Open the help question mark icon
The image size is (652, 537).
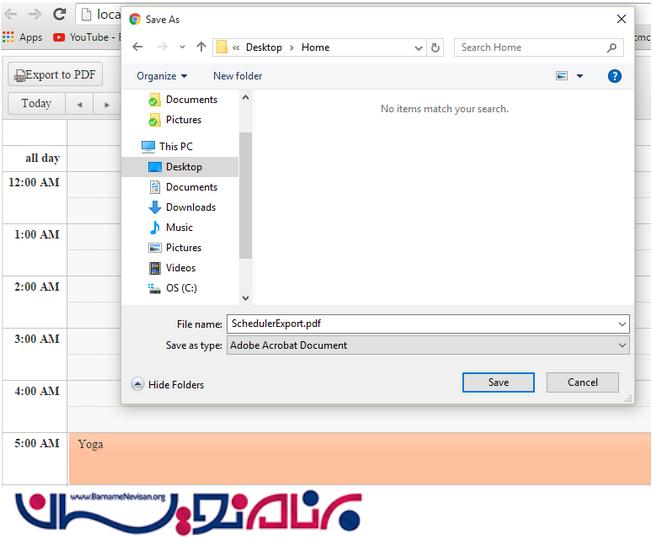pyautogui.click(x=615, y=76)
